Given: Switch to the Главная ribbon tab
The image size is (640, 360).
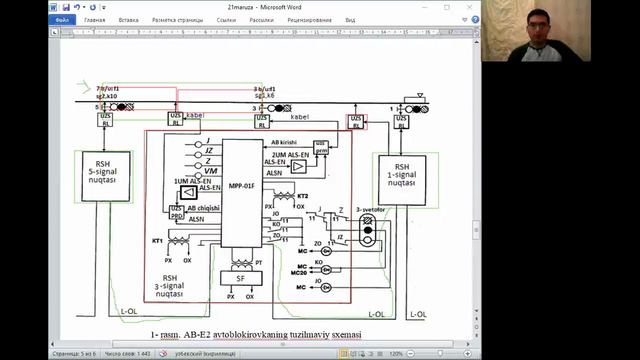Looking at the screenshot, I should coord(95,20).
